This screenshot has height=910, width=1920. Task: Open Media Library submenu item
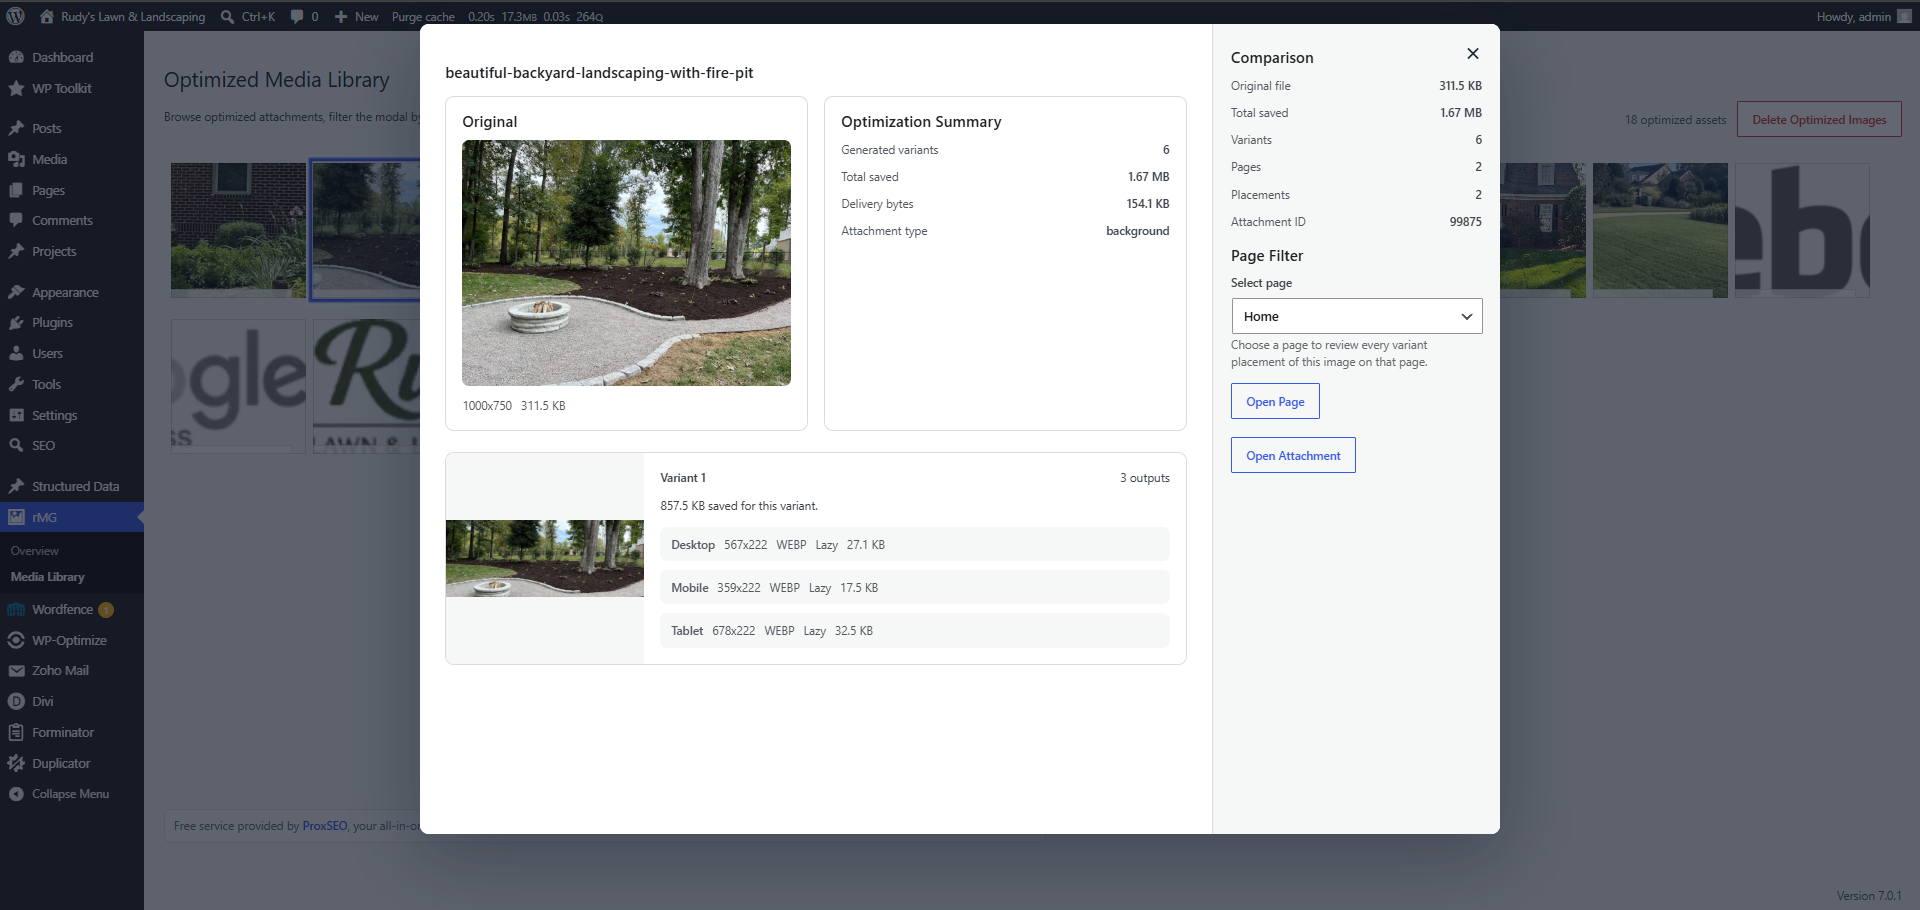47,577
